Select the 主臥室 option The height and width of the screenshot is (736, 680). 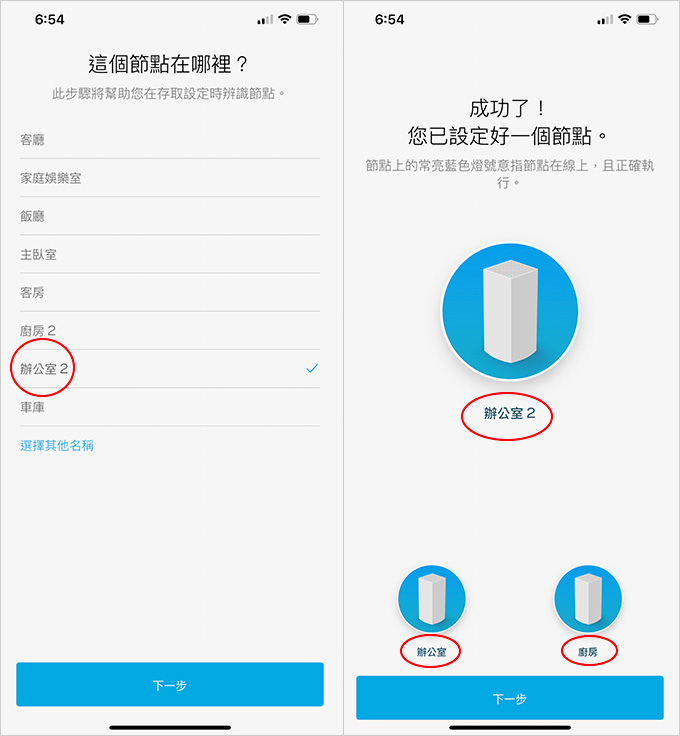[169, 254]
